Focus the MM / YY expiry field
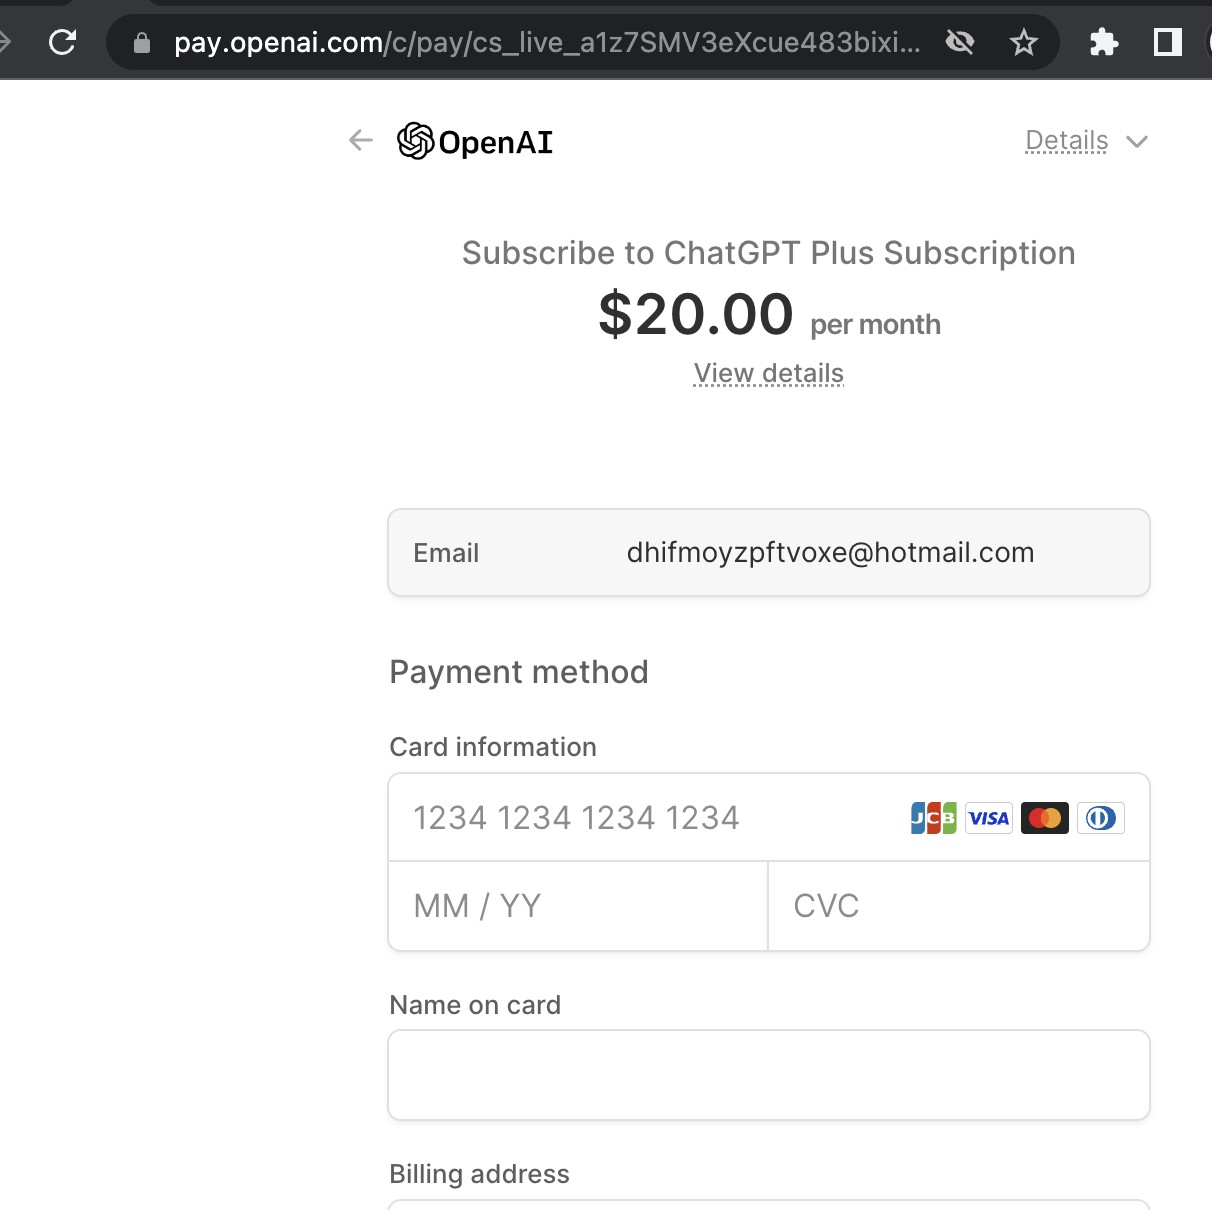The image size is (1212, 1210). [578, 906]
